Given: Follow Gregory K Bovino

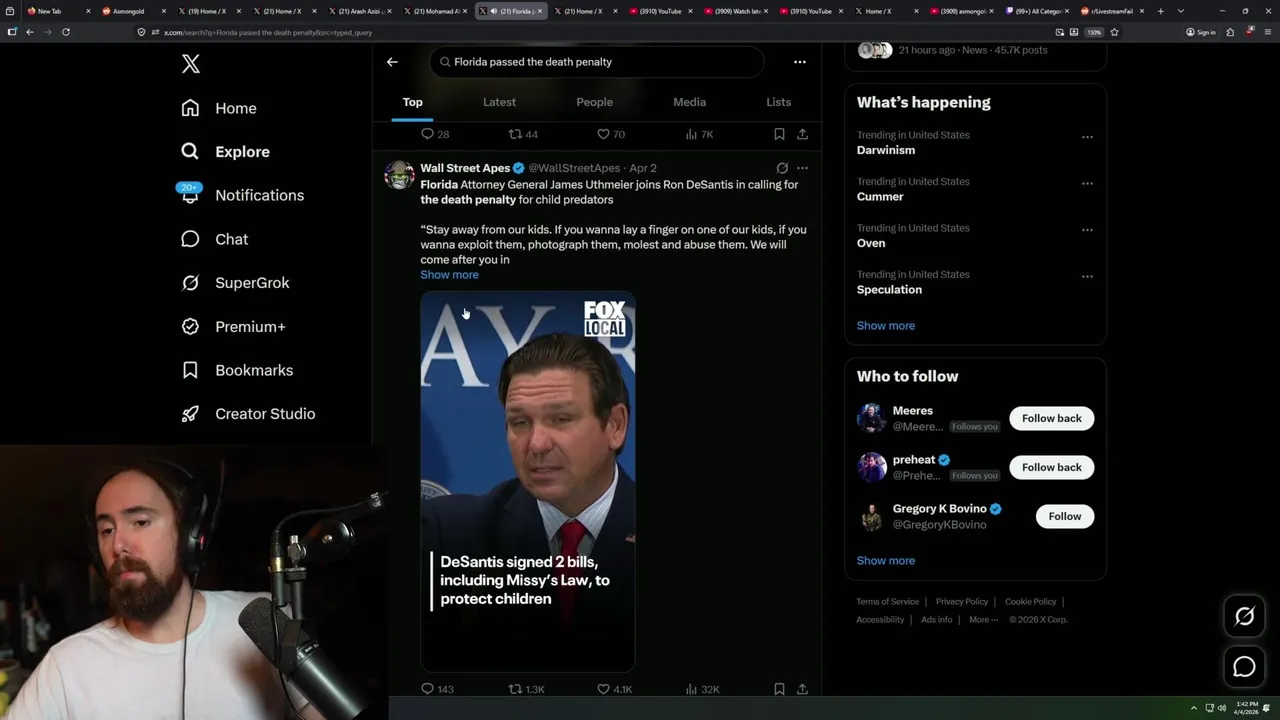Looking at the screenshot, I should [1064, 516].
